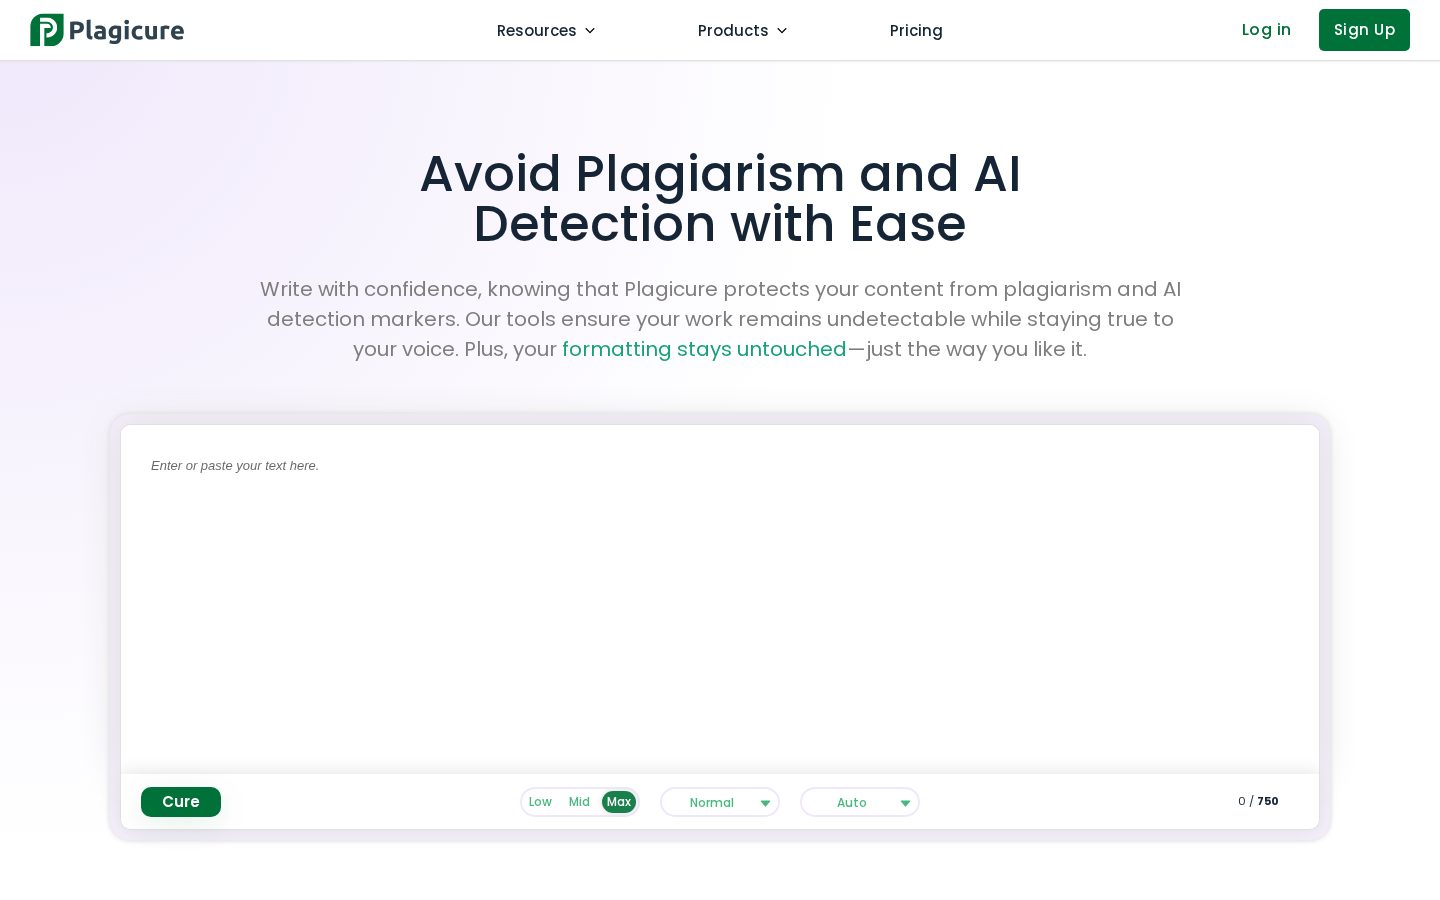Click the '0 / 750' character counter

1258,801
